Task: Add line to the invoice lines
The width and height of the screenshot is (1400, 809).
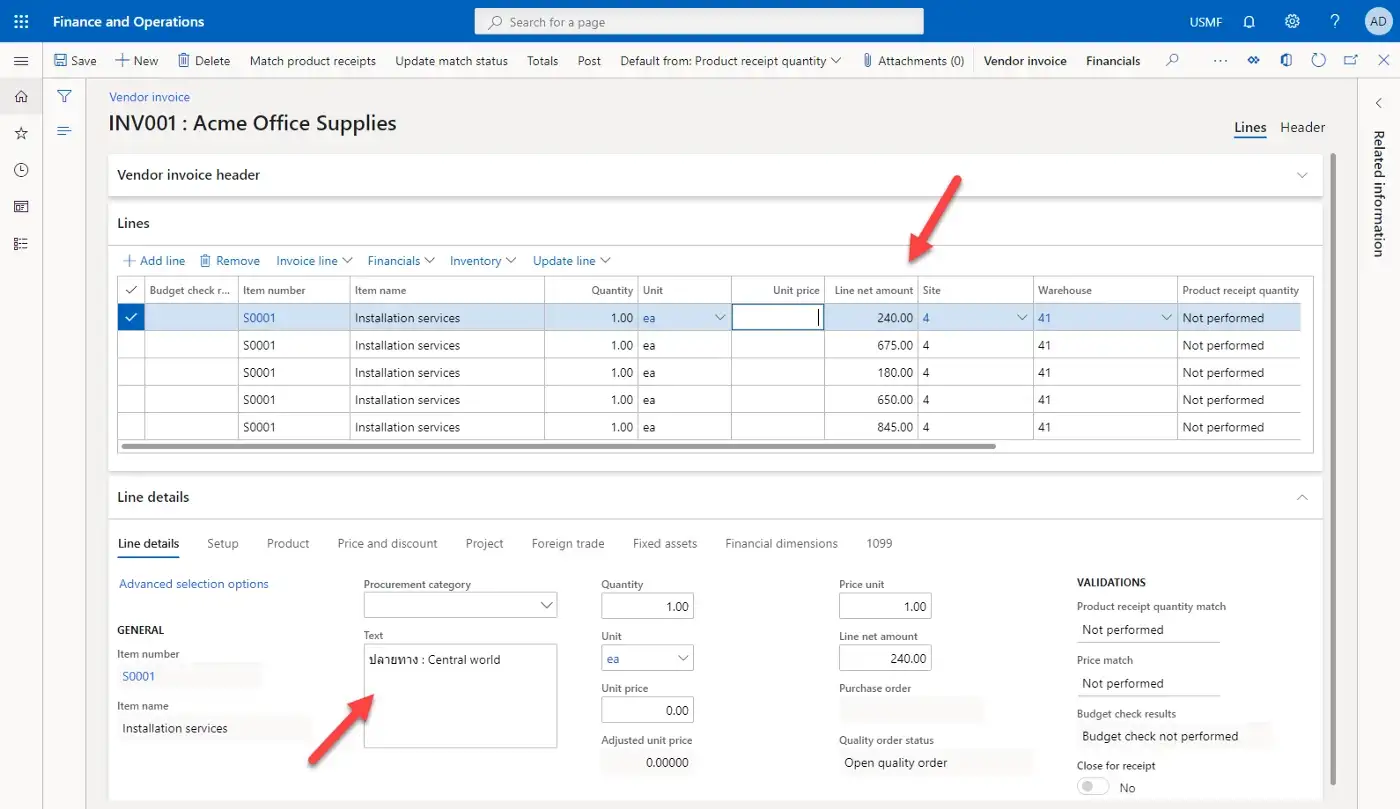Action: coord(154,261)
